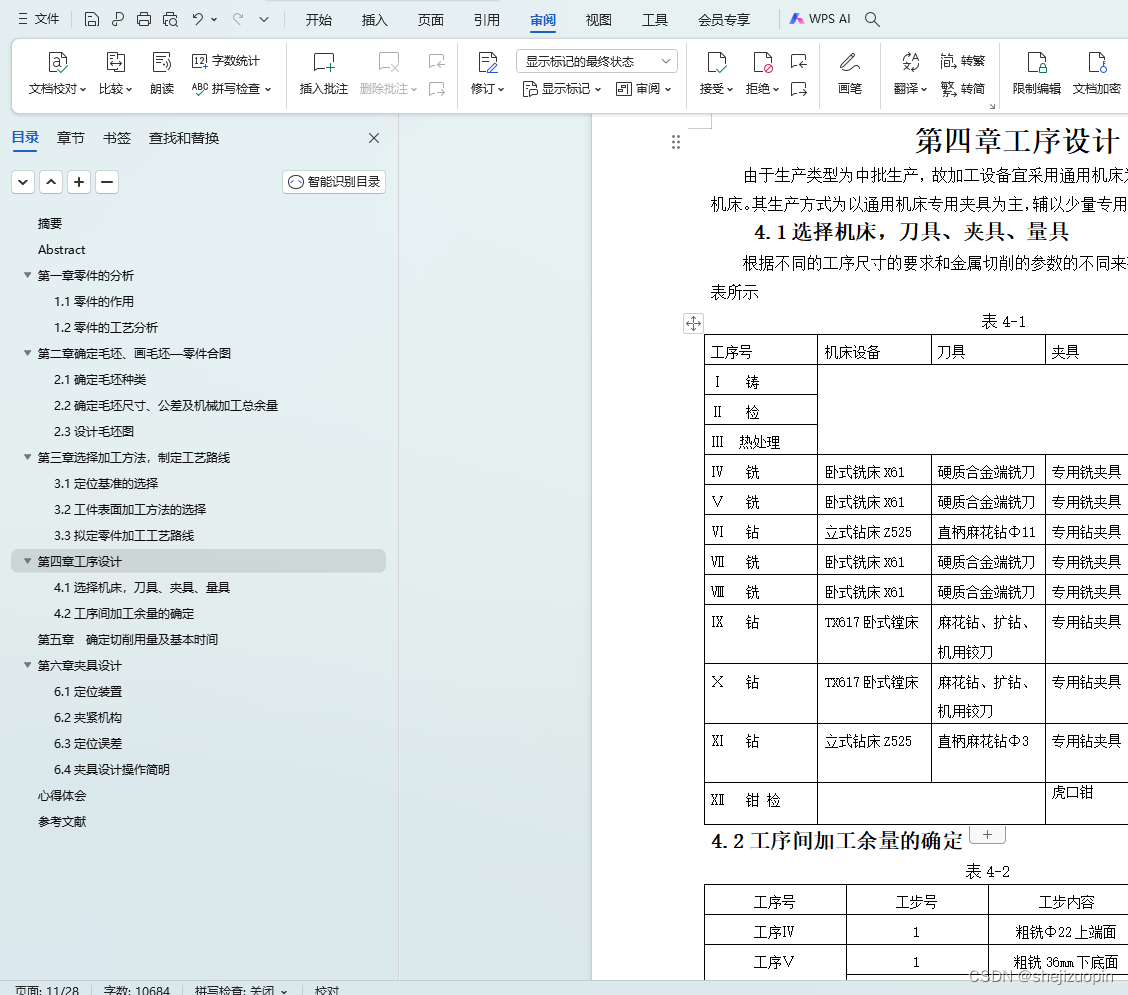Switch to 插入 ribbon tab

[374, 19]
